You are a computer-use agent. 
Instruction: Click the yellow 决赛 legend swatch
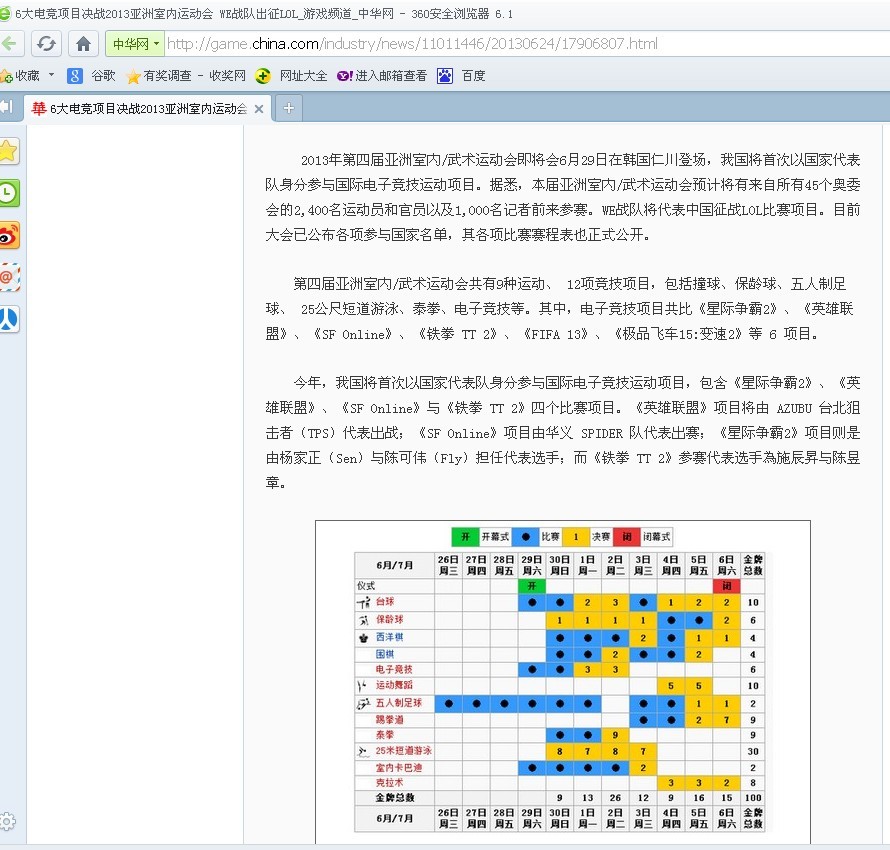tap(576, 537)
